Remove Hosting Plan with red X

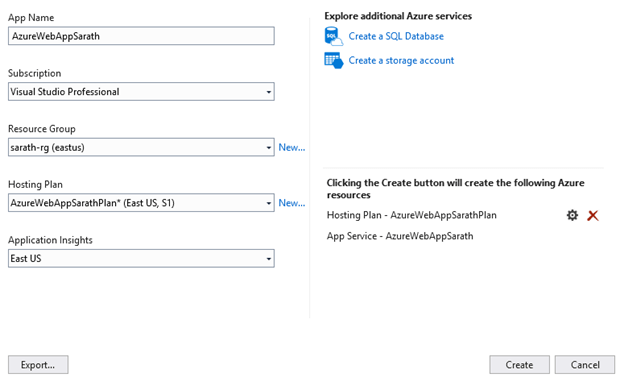(593, 216)
